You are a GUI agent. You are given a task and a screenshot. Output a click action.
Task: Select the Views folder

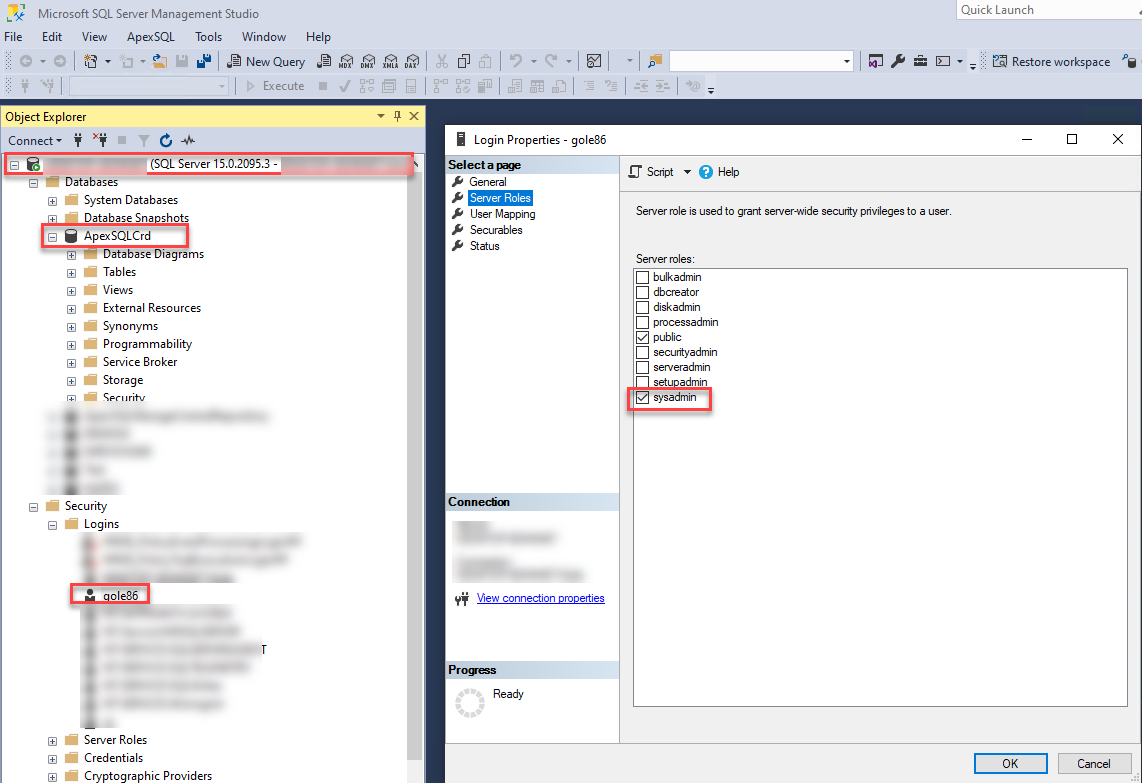(117, 290)
